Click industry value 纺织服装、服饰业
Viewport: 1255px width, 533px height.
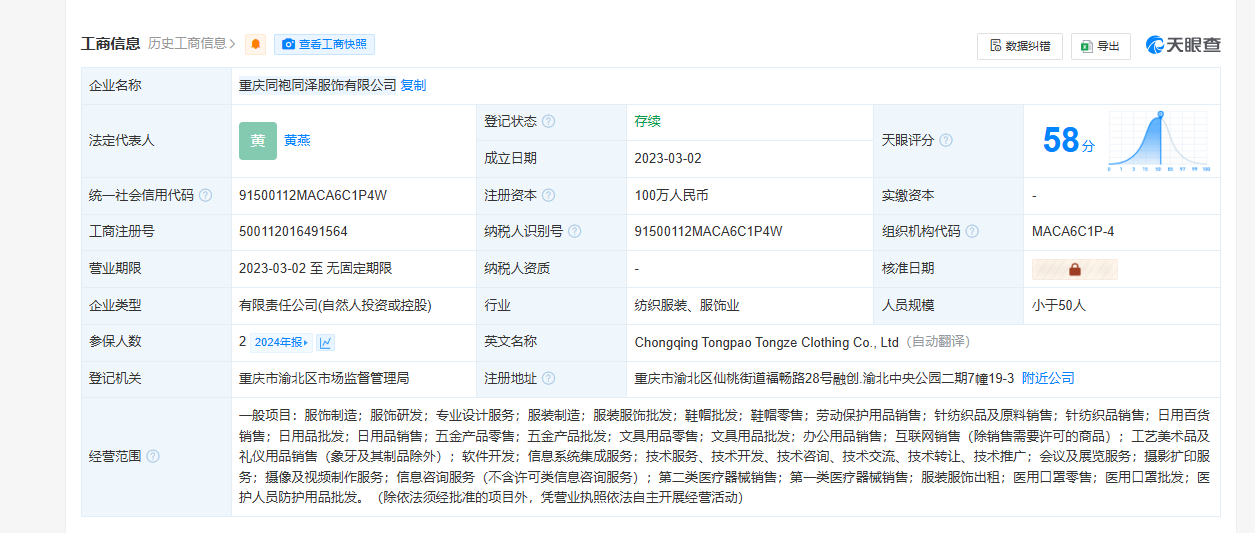point(687,305)
